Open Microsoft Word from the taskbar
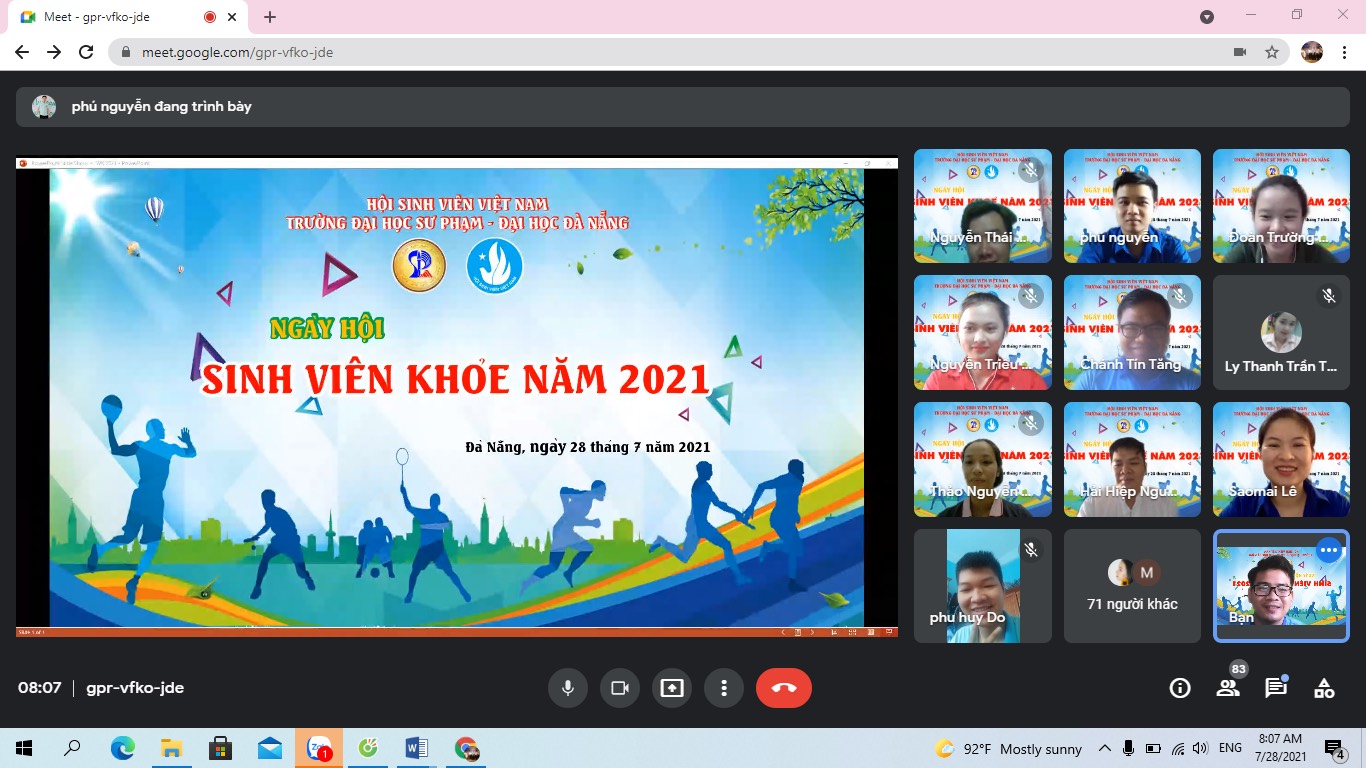 [x=416, y=748]
